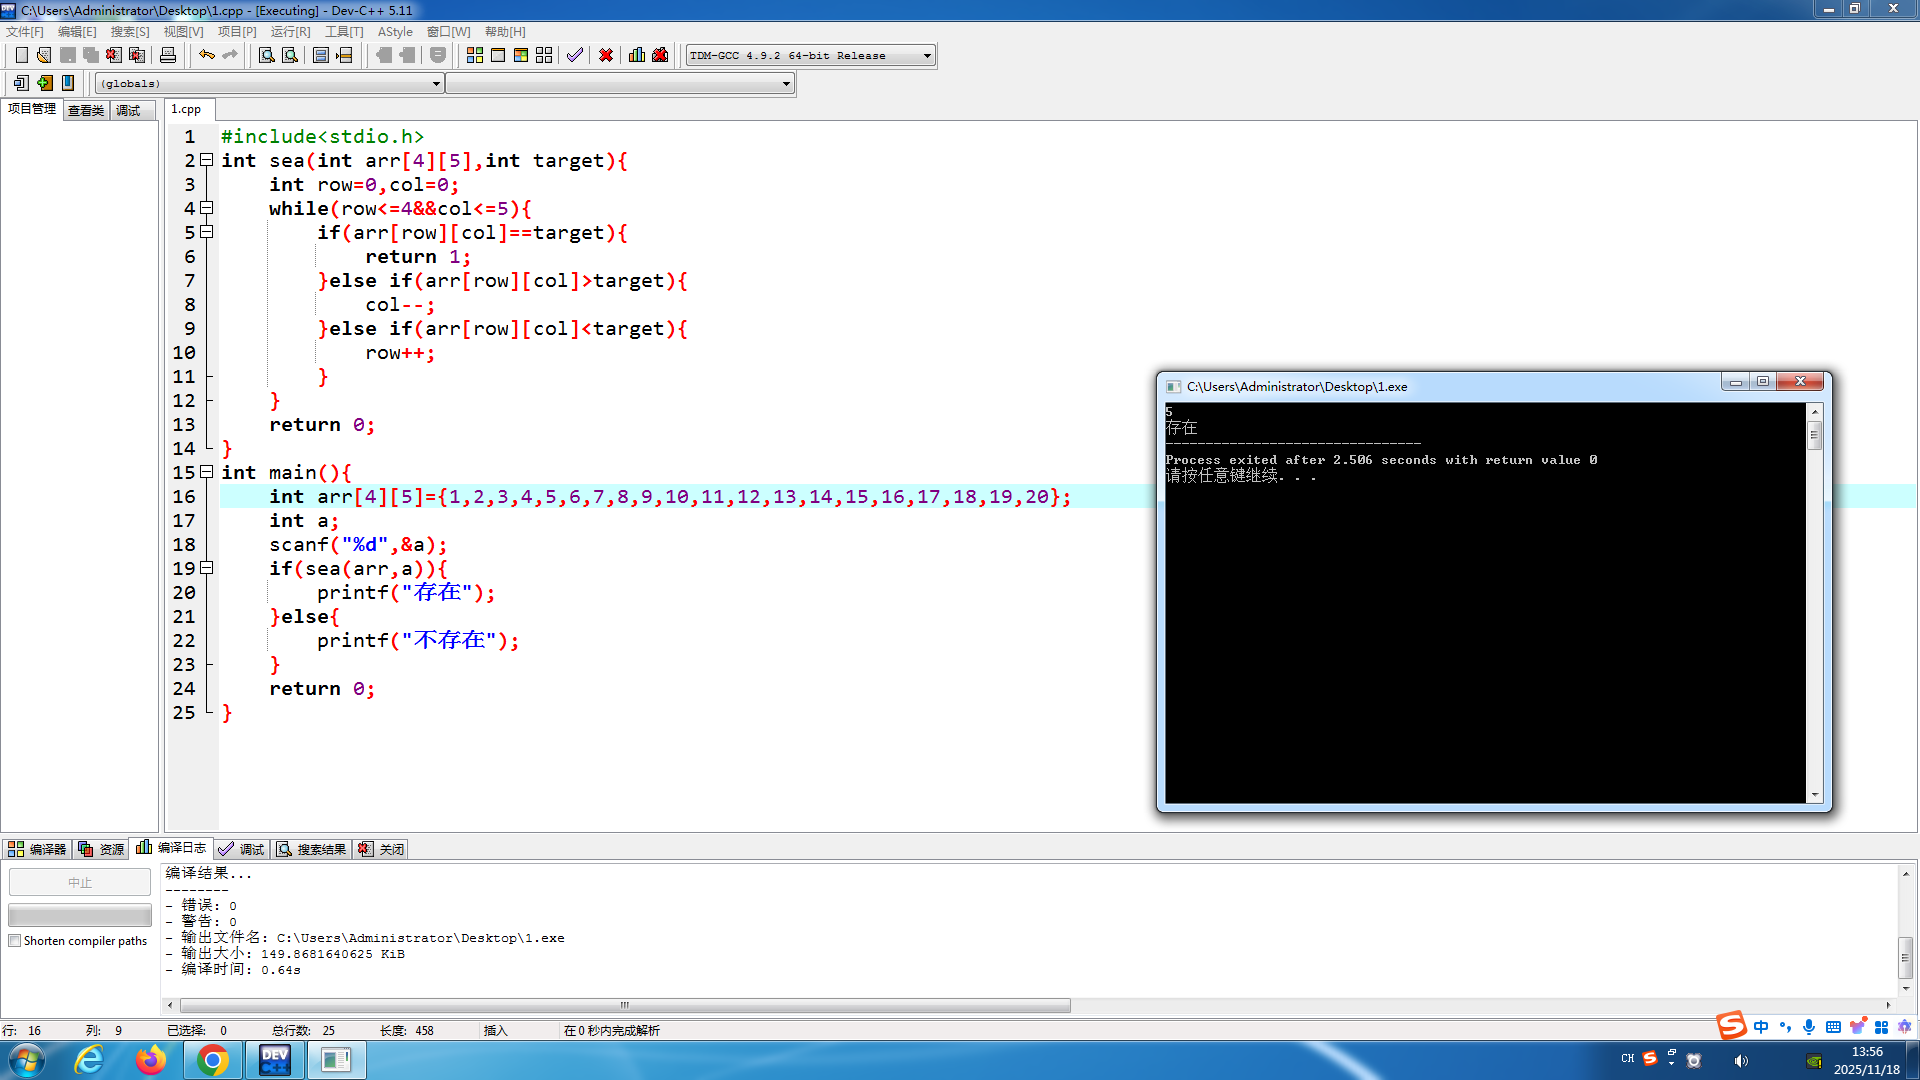This screenshot has height=1080, width=1920.
Task: Click the Print toolbar icon
Action: 168,55
